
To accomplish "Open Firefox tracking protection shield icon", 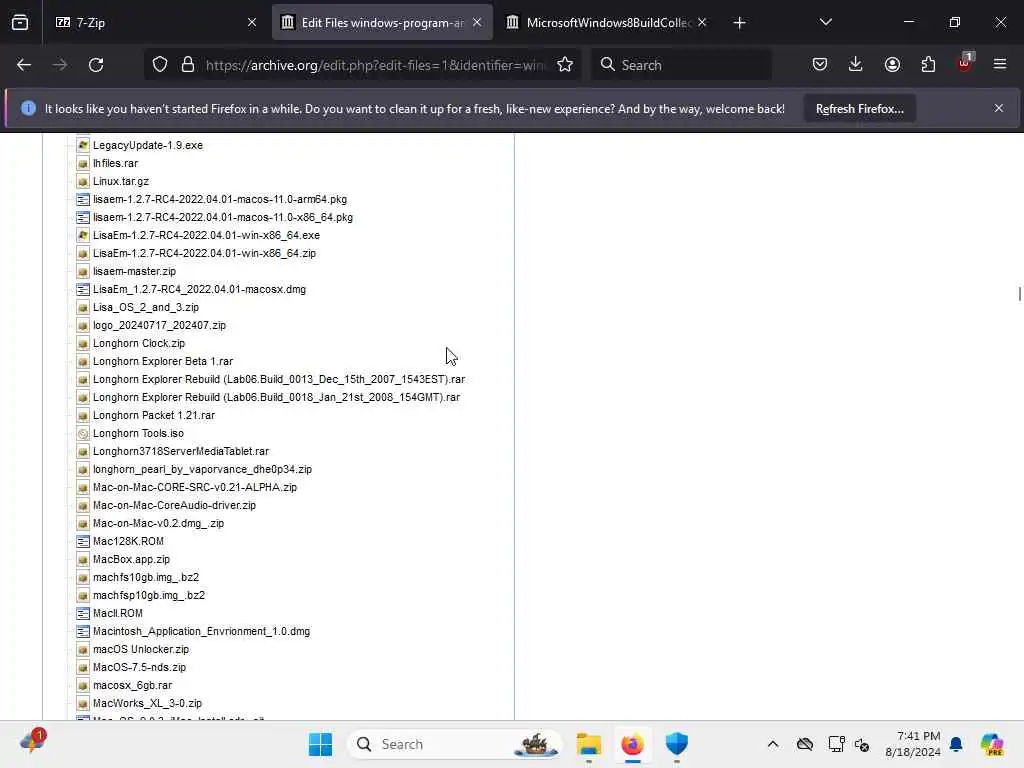I will click(x=160, y=65).
